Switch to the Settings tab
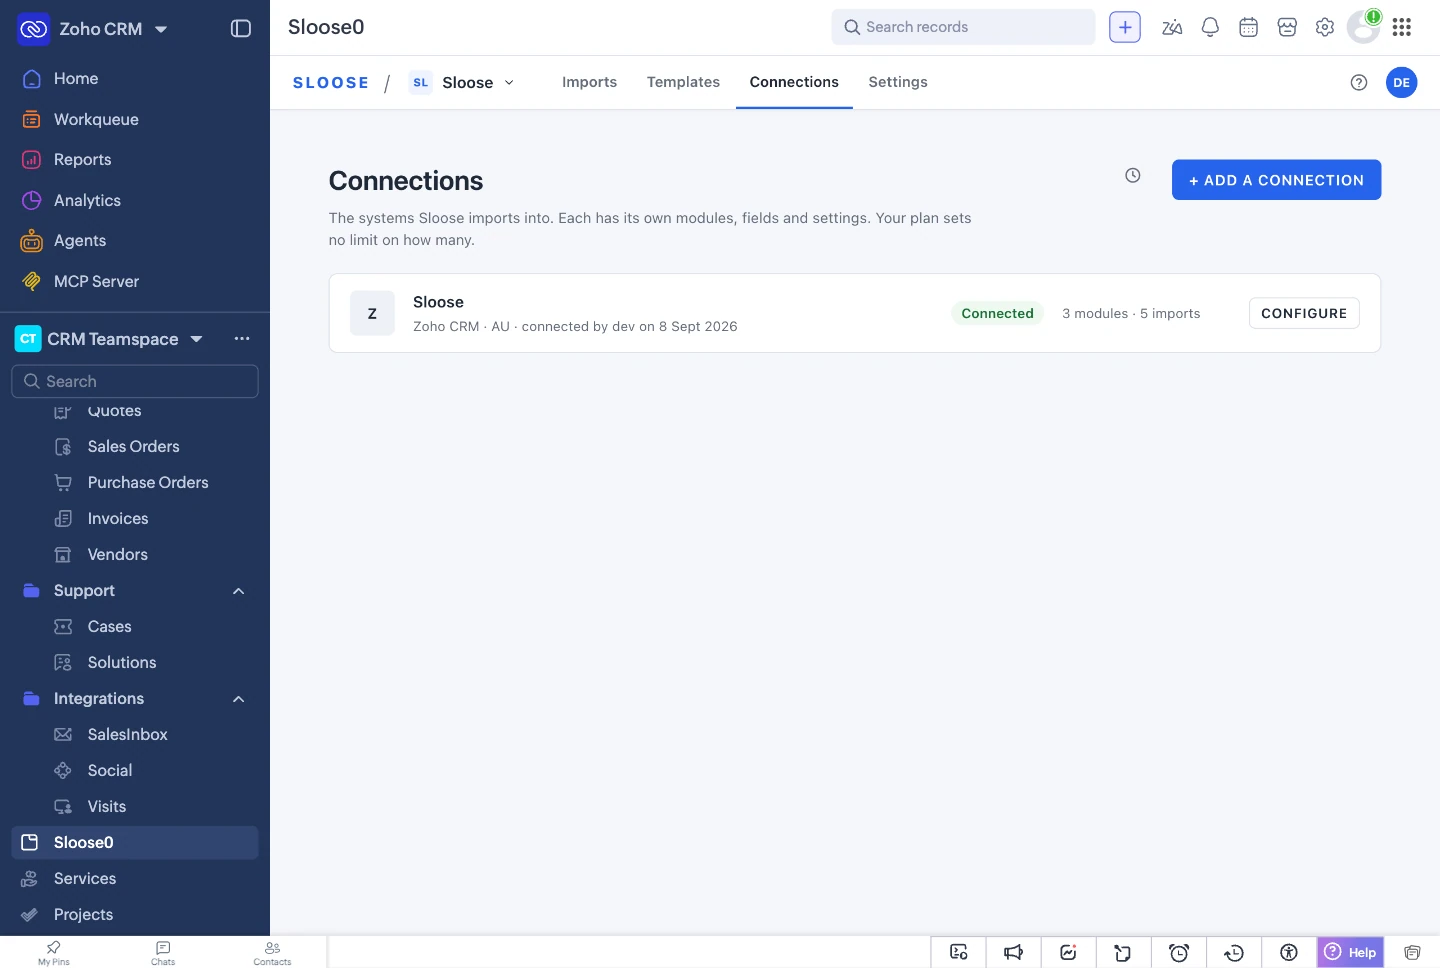Screen dimensions: 1440x968 (x=898, y=82)
